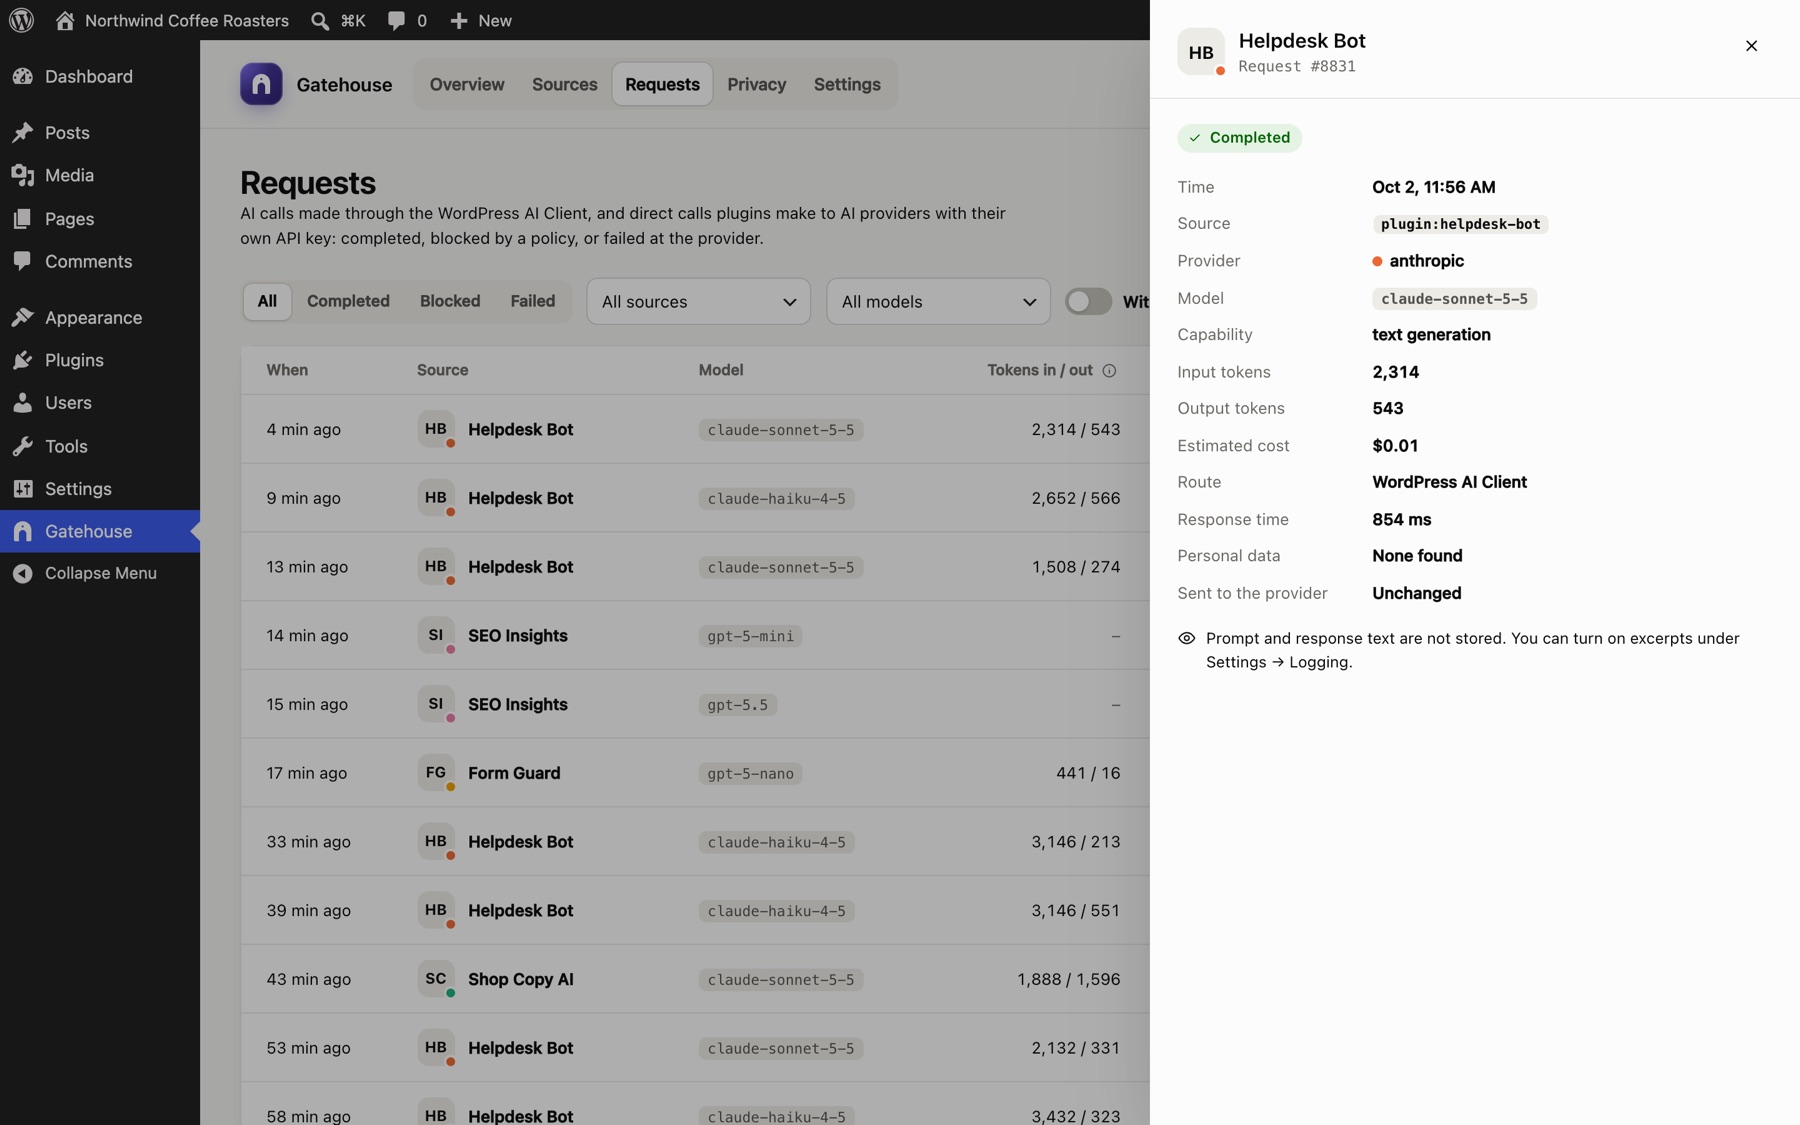The height and width of the screenshot is (1125, 1800).
Task: Click the 3,146 / 213 token value
Action: 1075,842
